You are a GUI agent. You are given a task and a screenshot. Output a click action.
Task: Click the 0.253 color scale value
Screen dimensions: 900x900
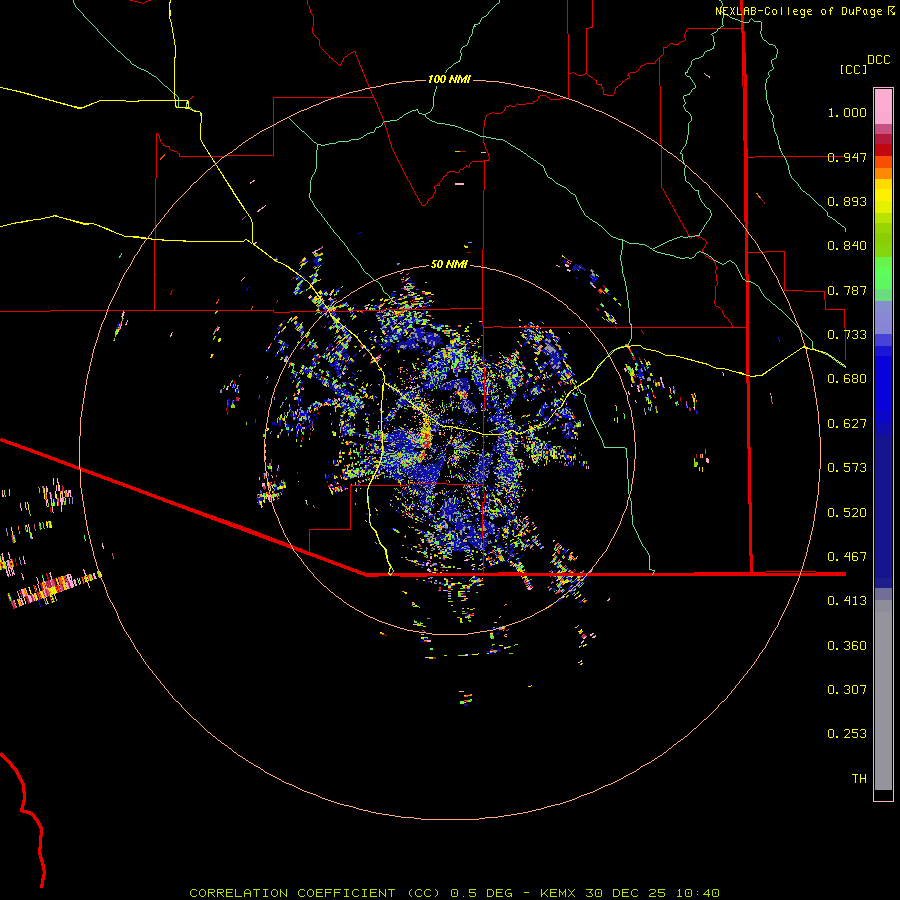click(x=847, y=734)
